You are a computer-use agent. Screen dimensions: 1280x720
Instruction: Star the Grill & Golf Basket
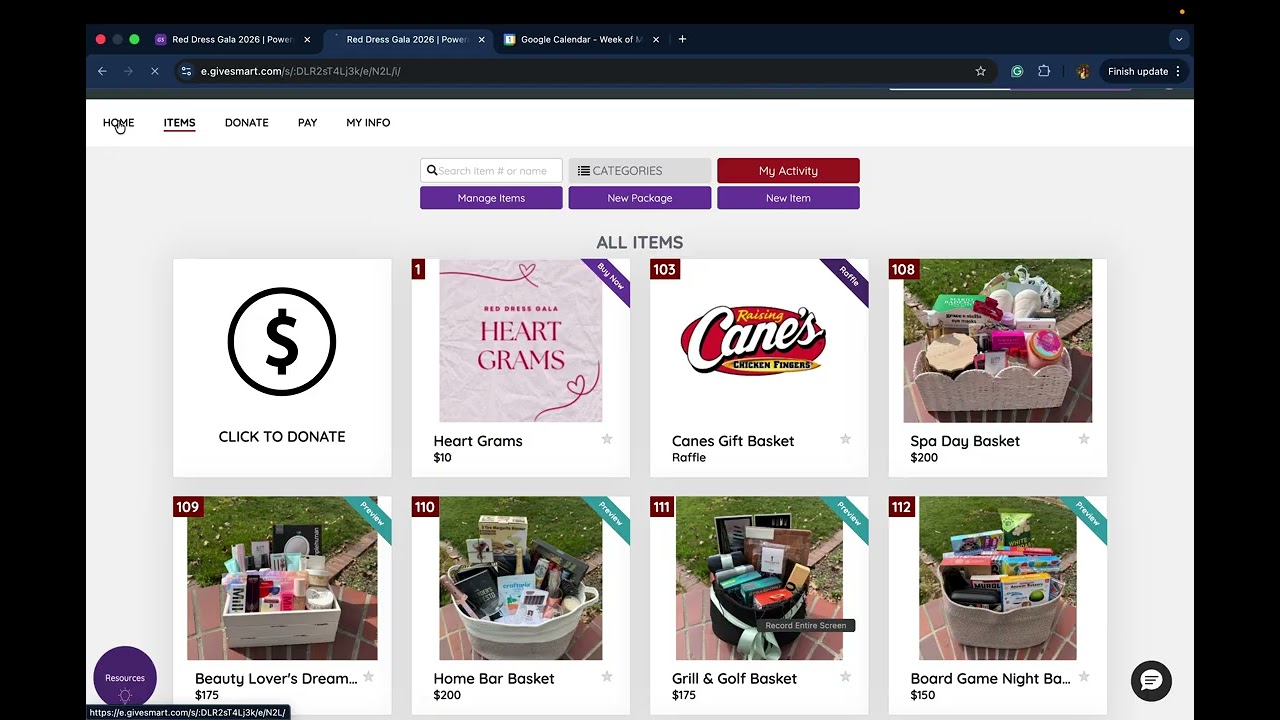click(845, 677)
